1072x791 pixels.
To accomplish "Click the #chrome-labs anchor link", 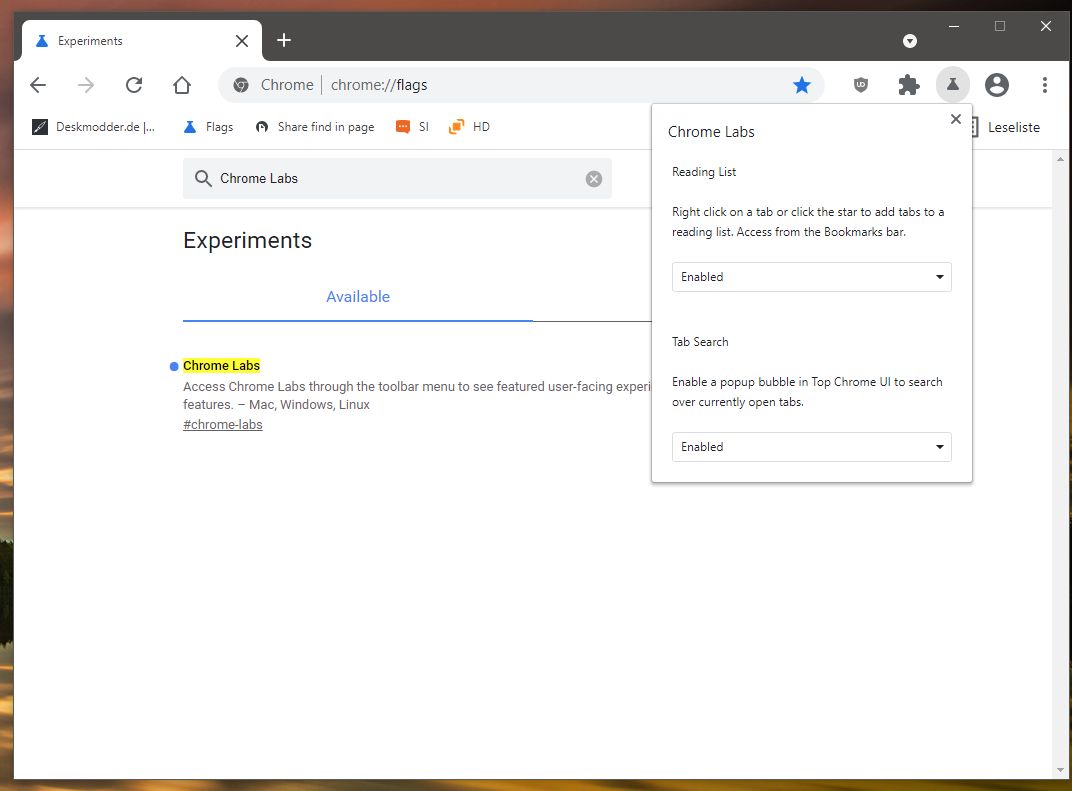I will point(223,425).
